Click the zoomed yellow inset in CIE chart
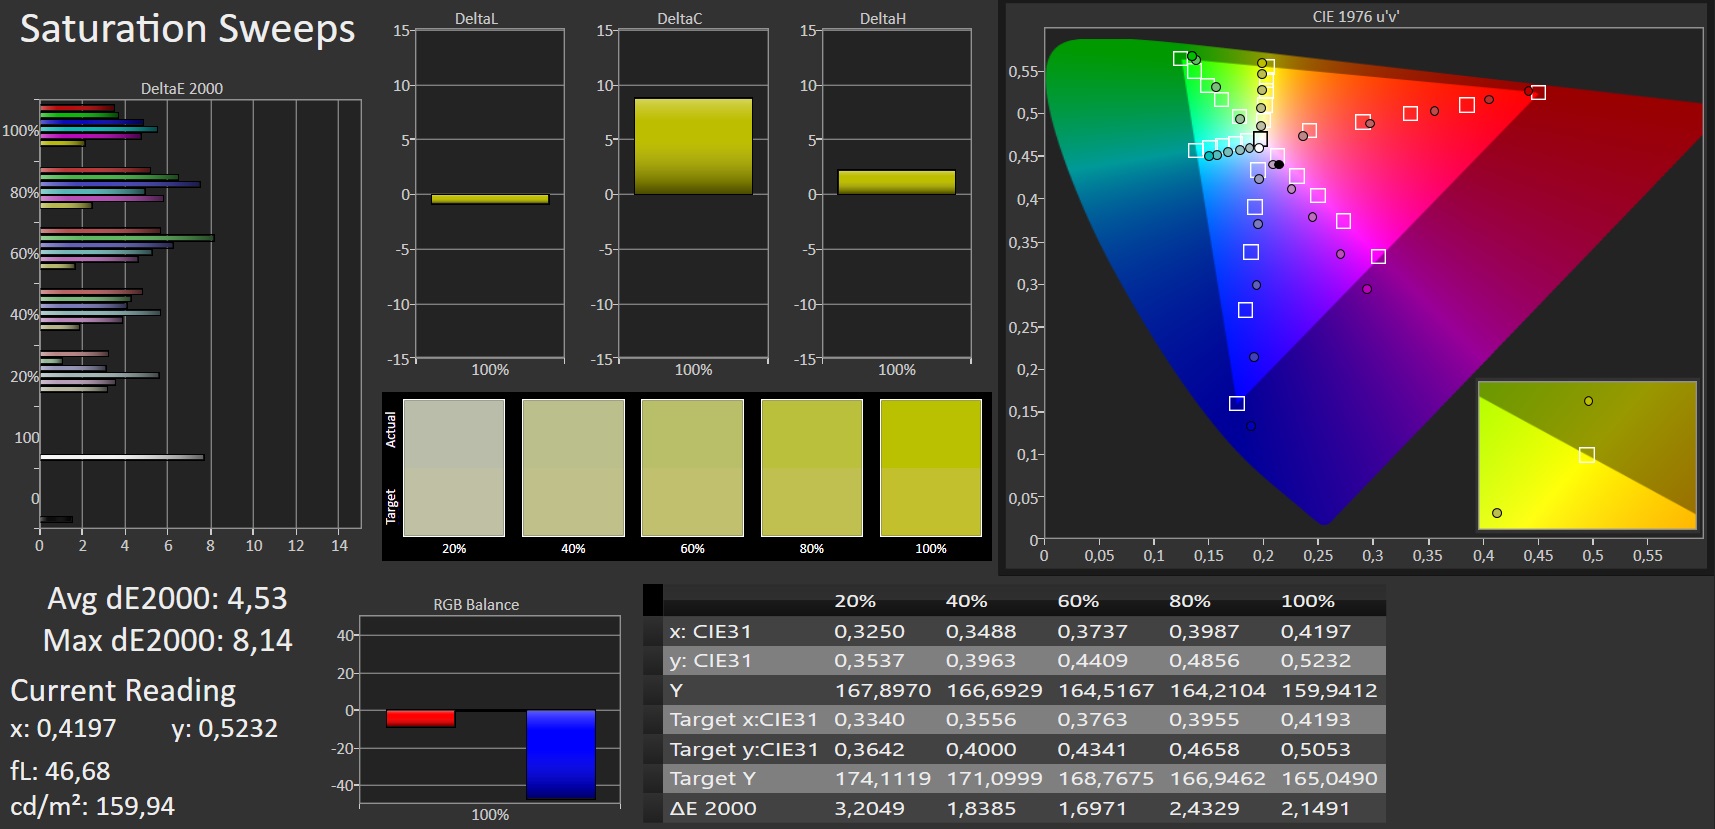The height and width of the screenshot is (829, 1715). tap(1587, 455)
